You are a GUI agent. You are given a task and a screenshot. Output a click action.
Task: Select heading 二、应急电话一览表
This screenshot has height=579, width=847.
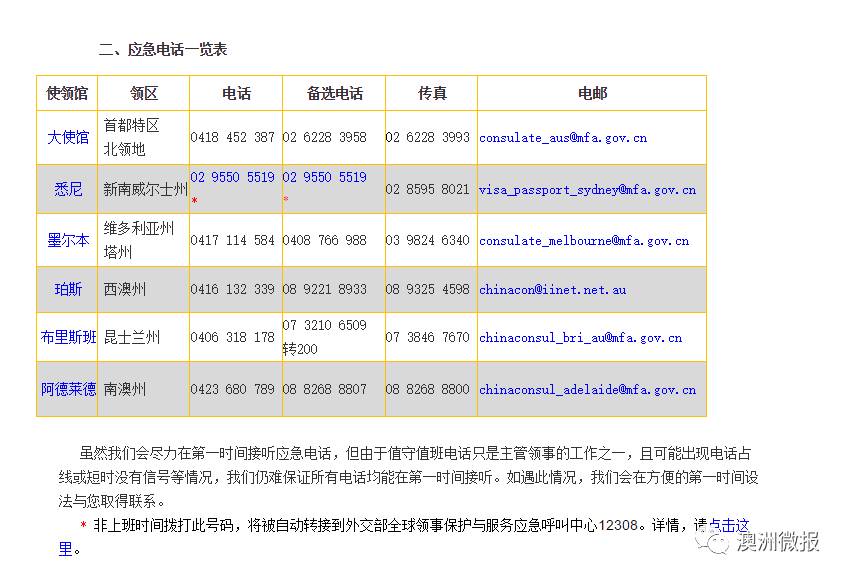163,50
